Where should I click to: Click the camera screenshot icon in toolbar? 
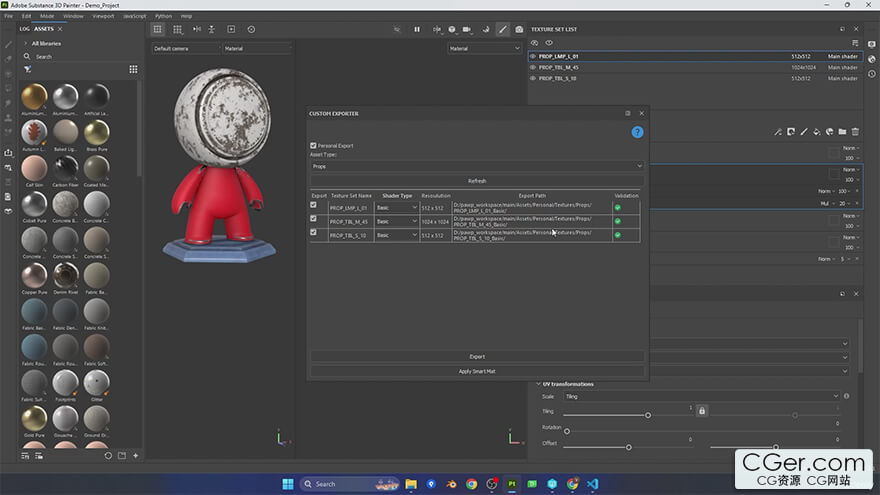point(519,29)
